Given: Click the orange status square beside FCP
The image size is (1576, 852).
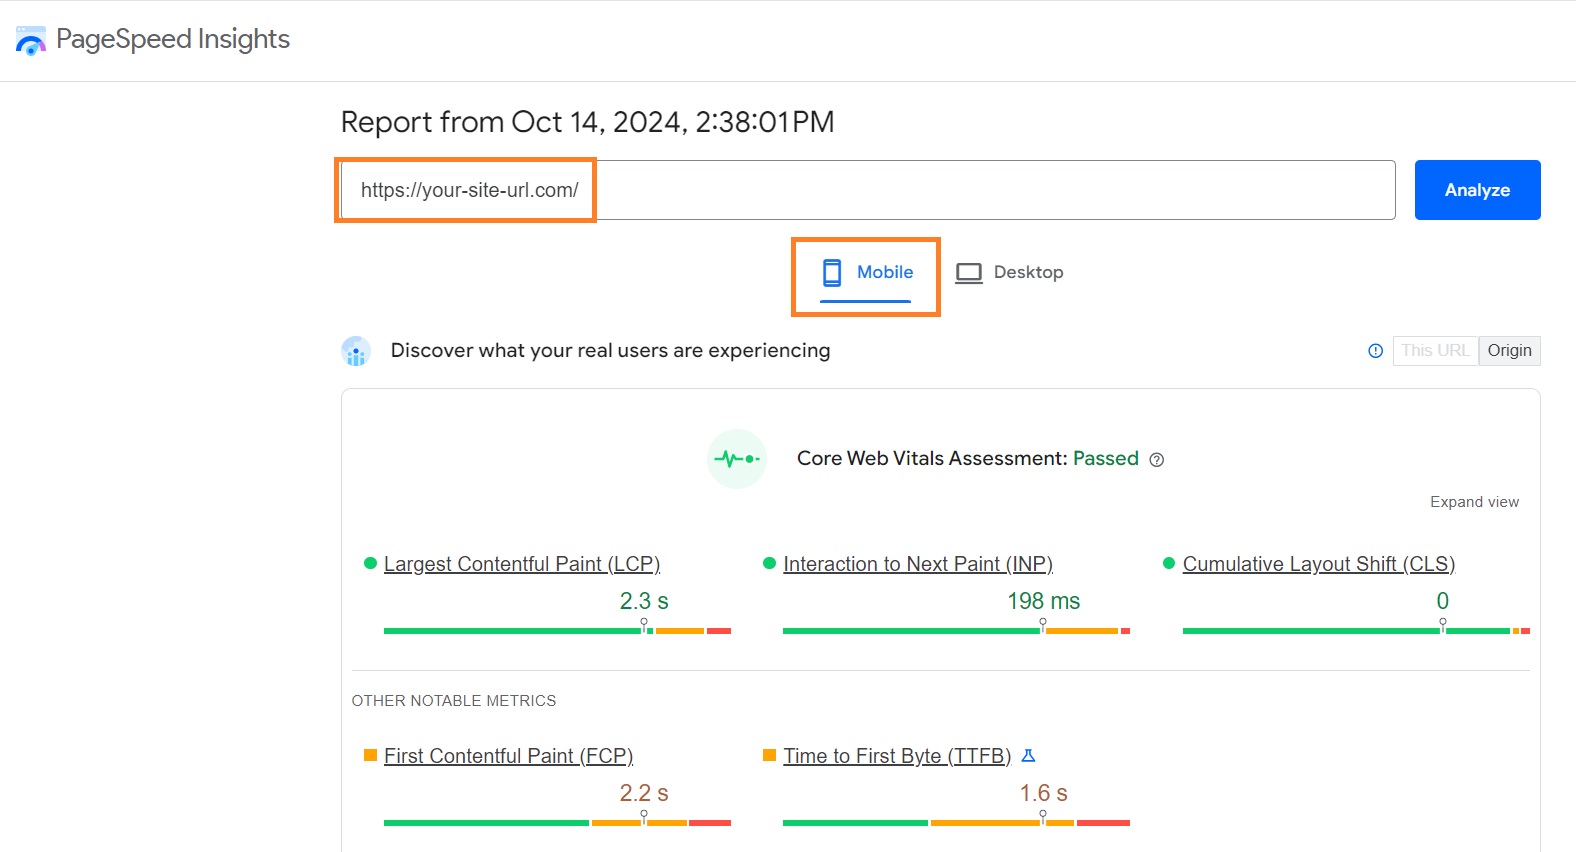Looking at the screenshot, I should coord(370,755).
